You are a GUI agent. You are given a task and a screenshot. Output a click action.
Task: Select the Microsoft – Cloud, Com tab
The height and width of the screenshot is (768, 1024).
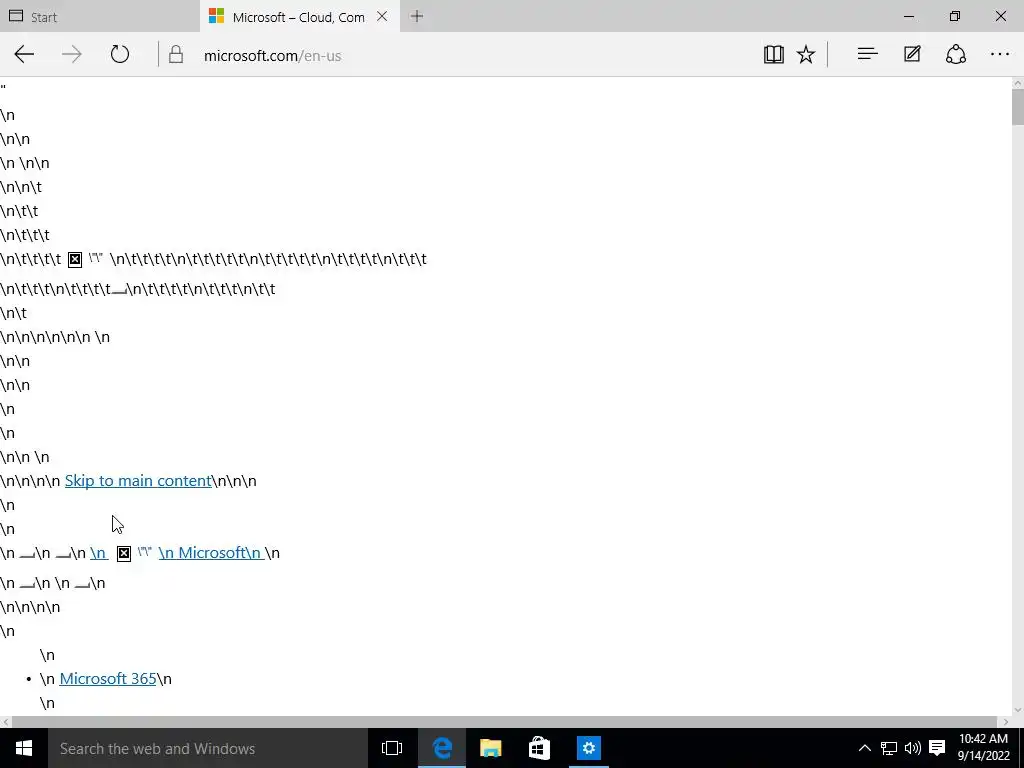(300, 16)
